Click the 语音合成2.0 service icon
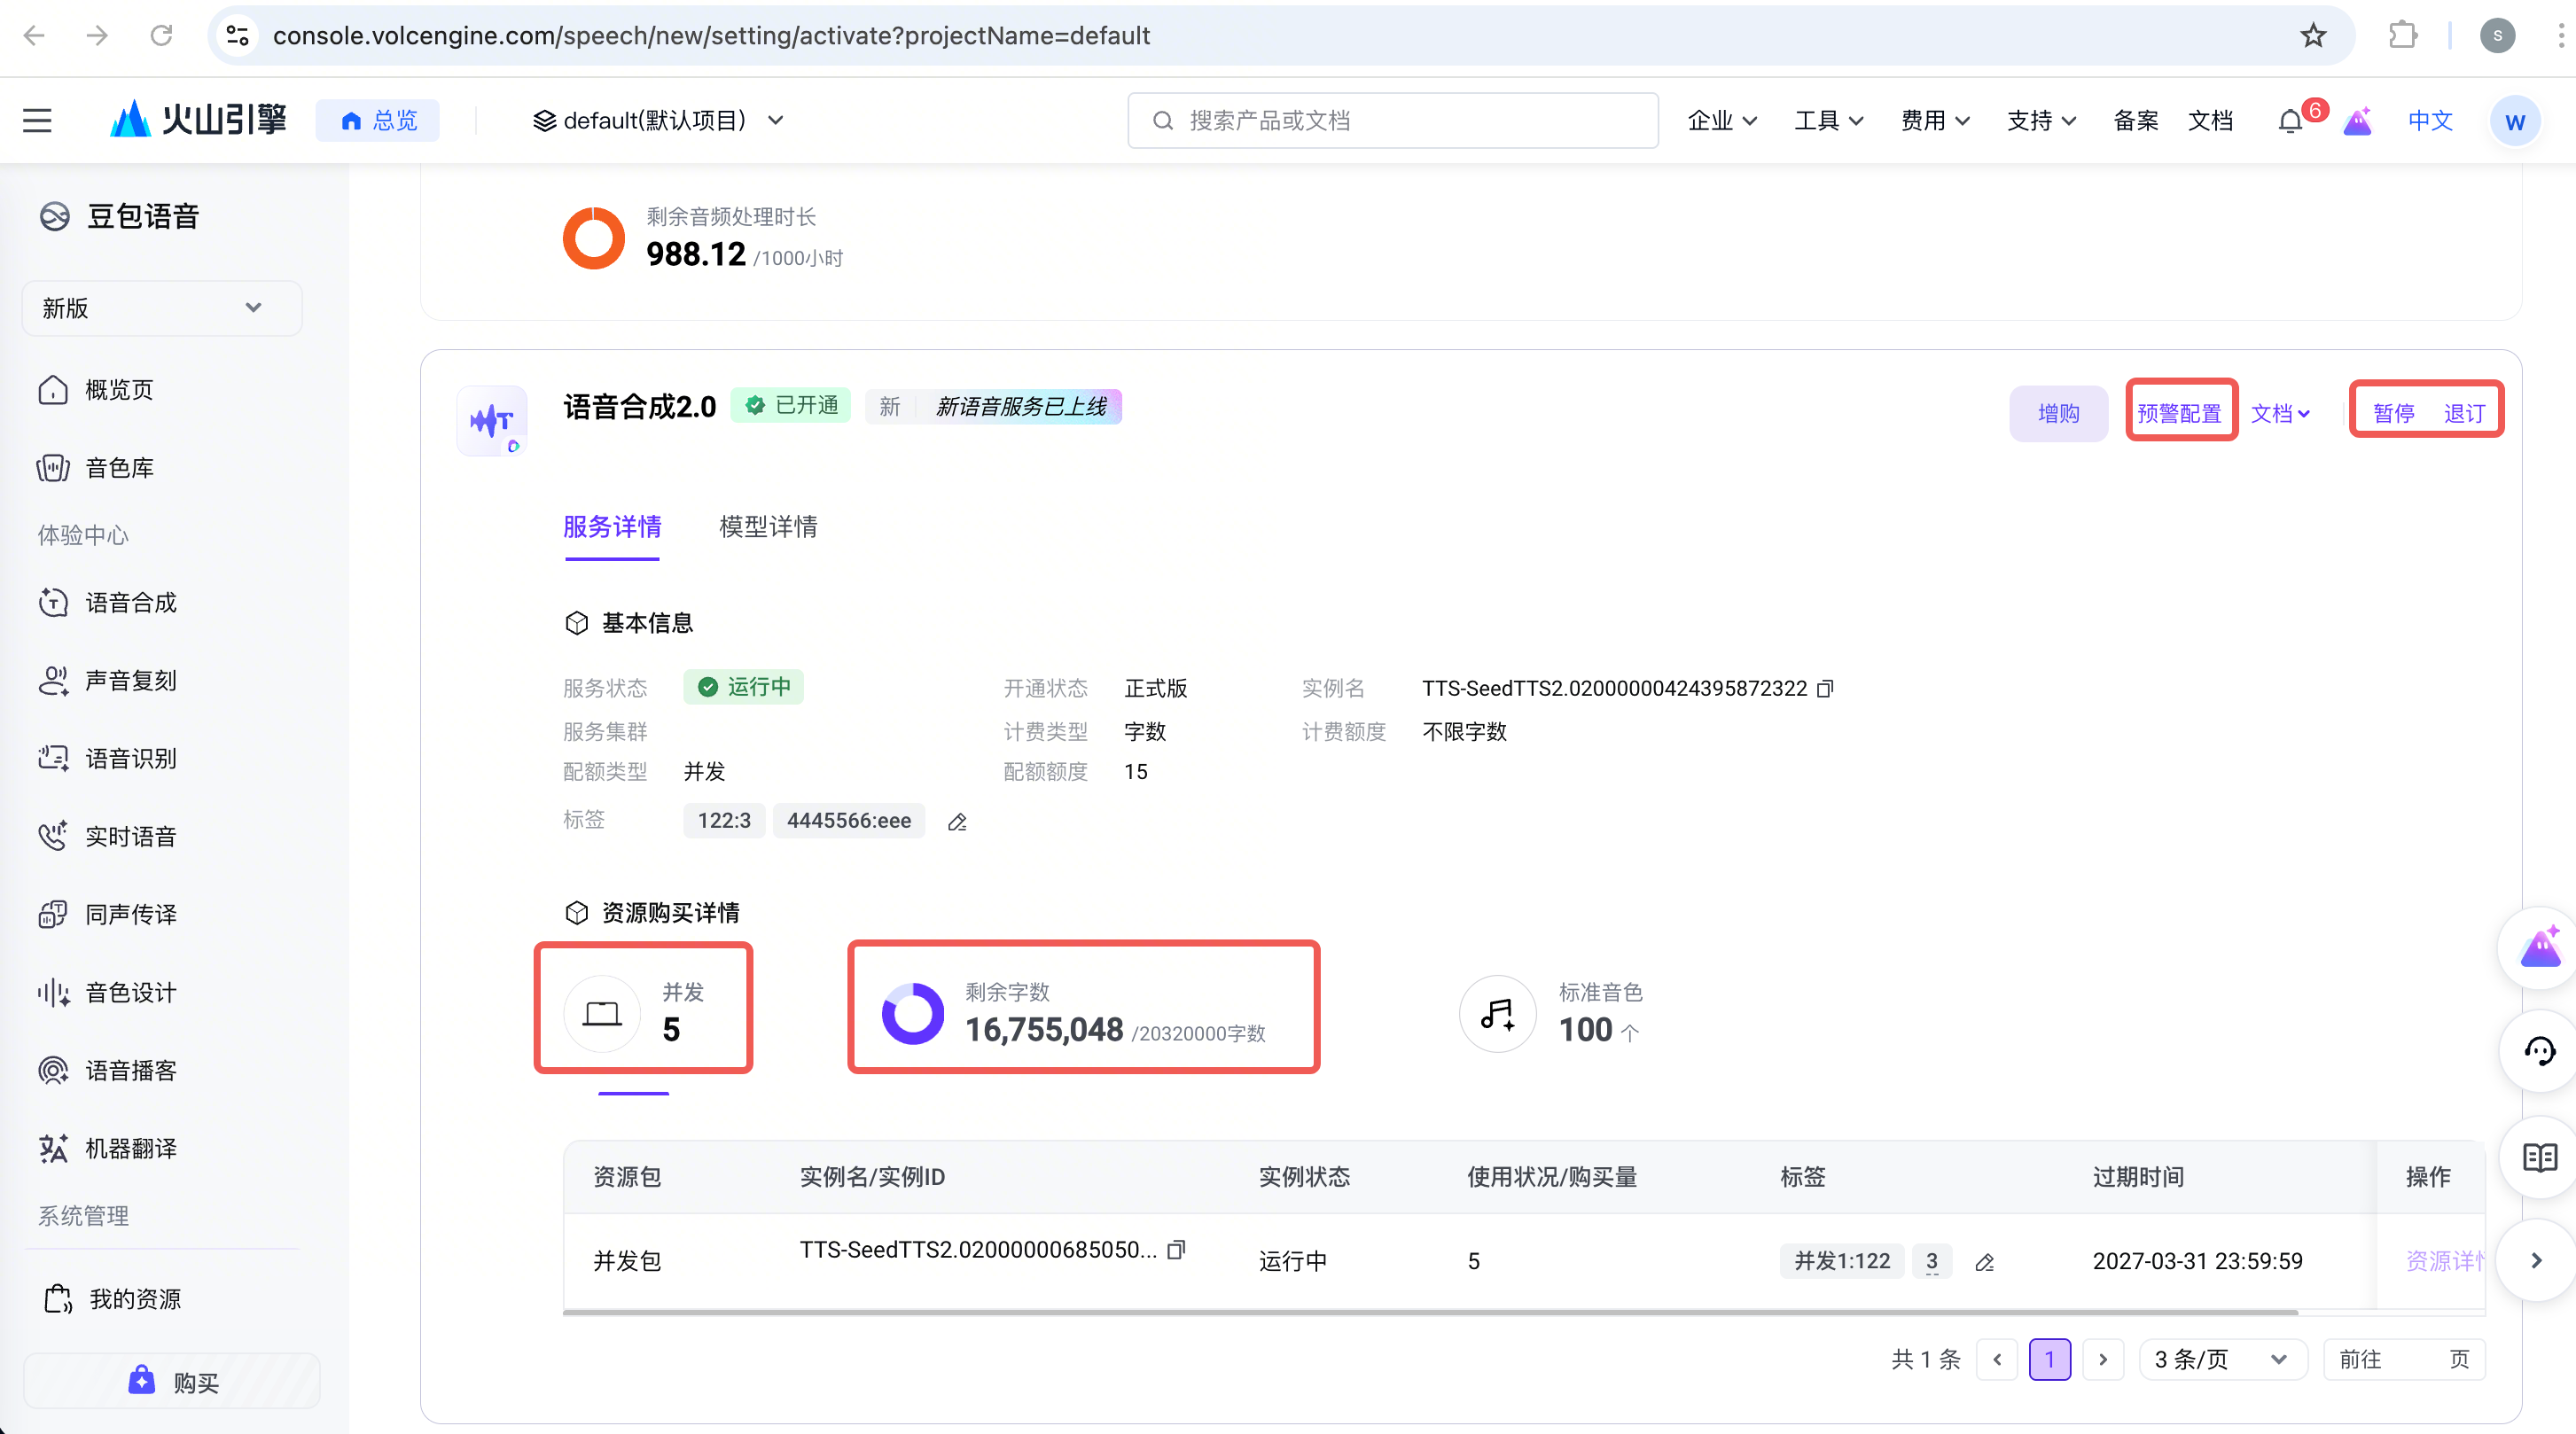This screenshot has height=1434, width=2576. click(492, 421)
